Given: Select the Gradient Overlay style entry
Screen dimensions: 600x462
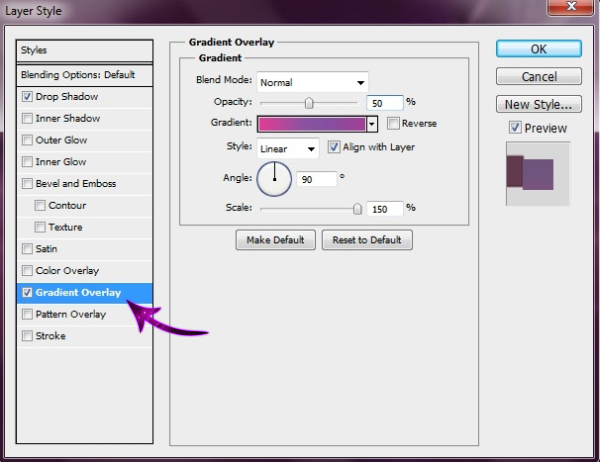Looking at the screenshot, I should coord(78,293).
